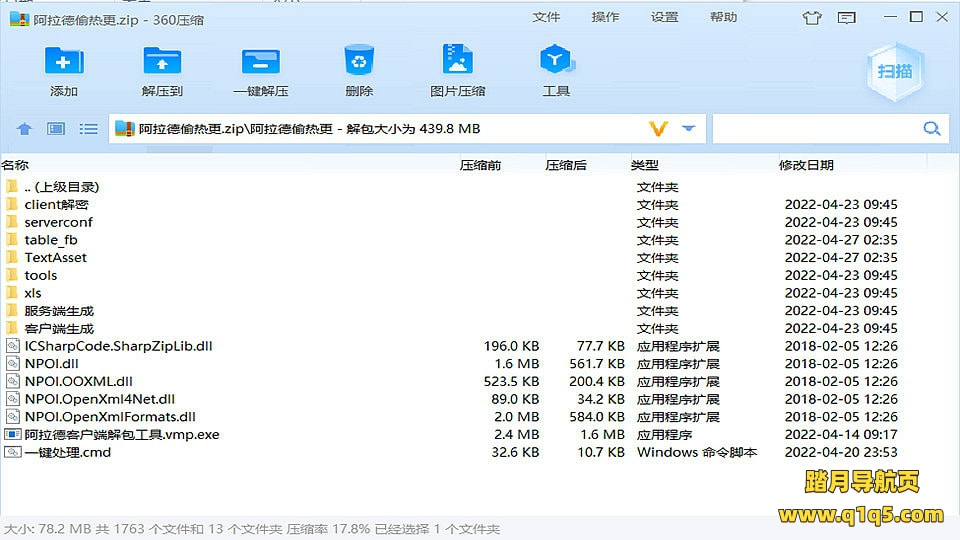
Task: Select the serverconf folder
Action: [x=58, y=222]
